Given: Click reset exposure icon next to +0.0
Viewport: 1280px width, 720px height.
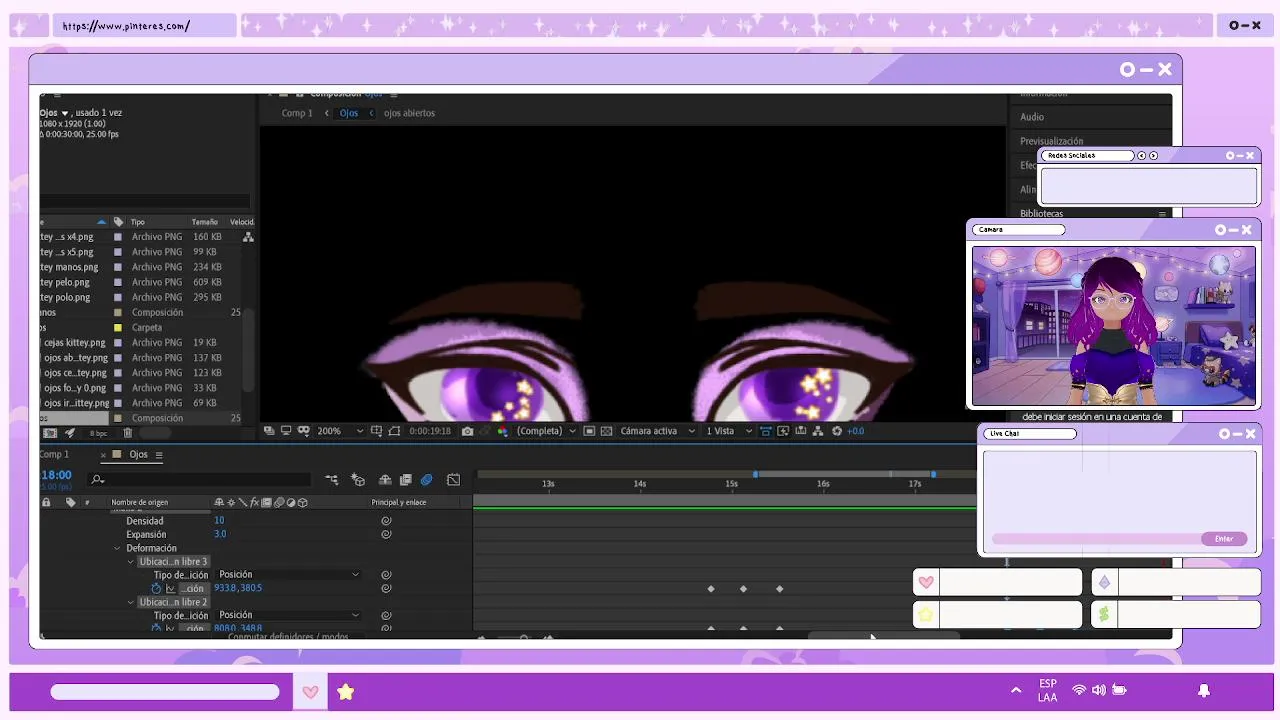Looking at the screenshot, I should tap(836, 431).
